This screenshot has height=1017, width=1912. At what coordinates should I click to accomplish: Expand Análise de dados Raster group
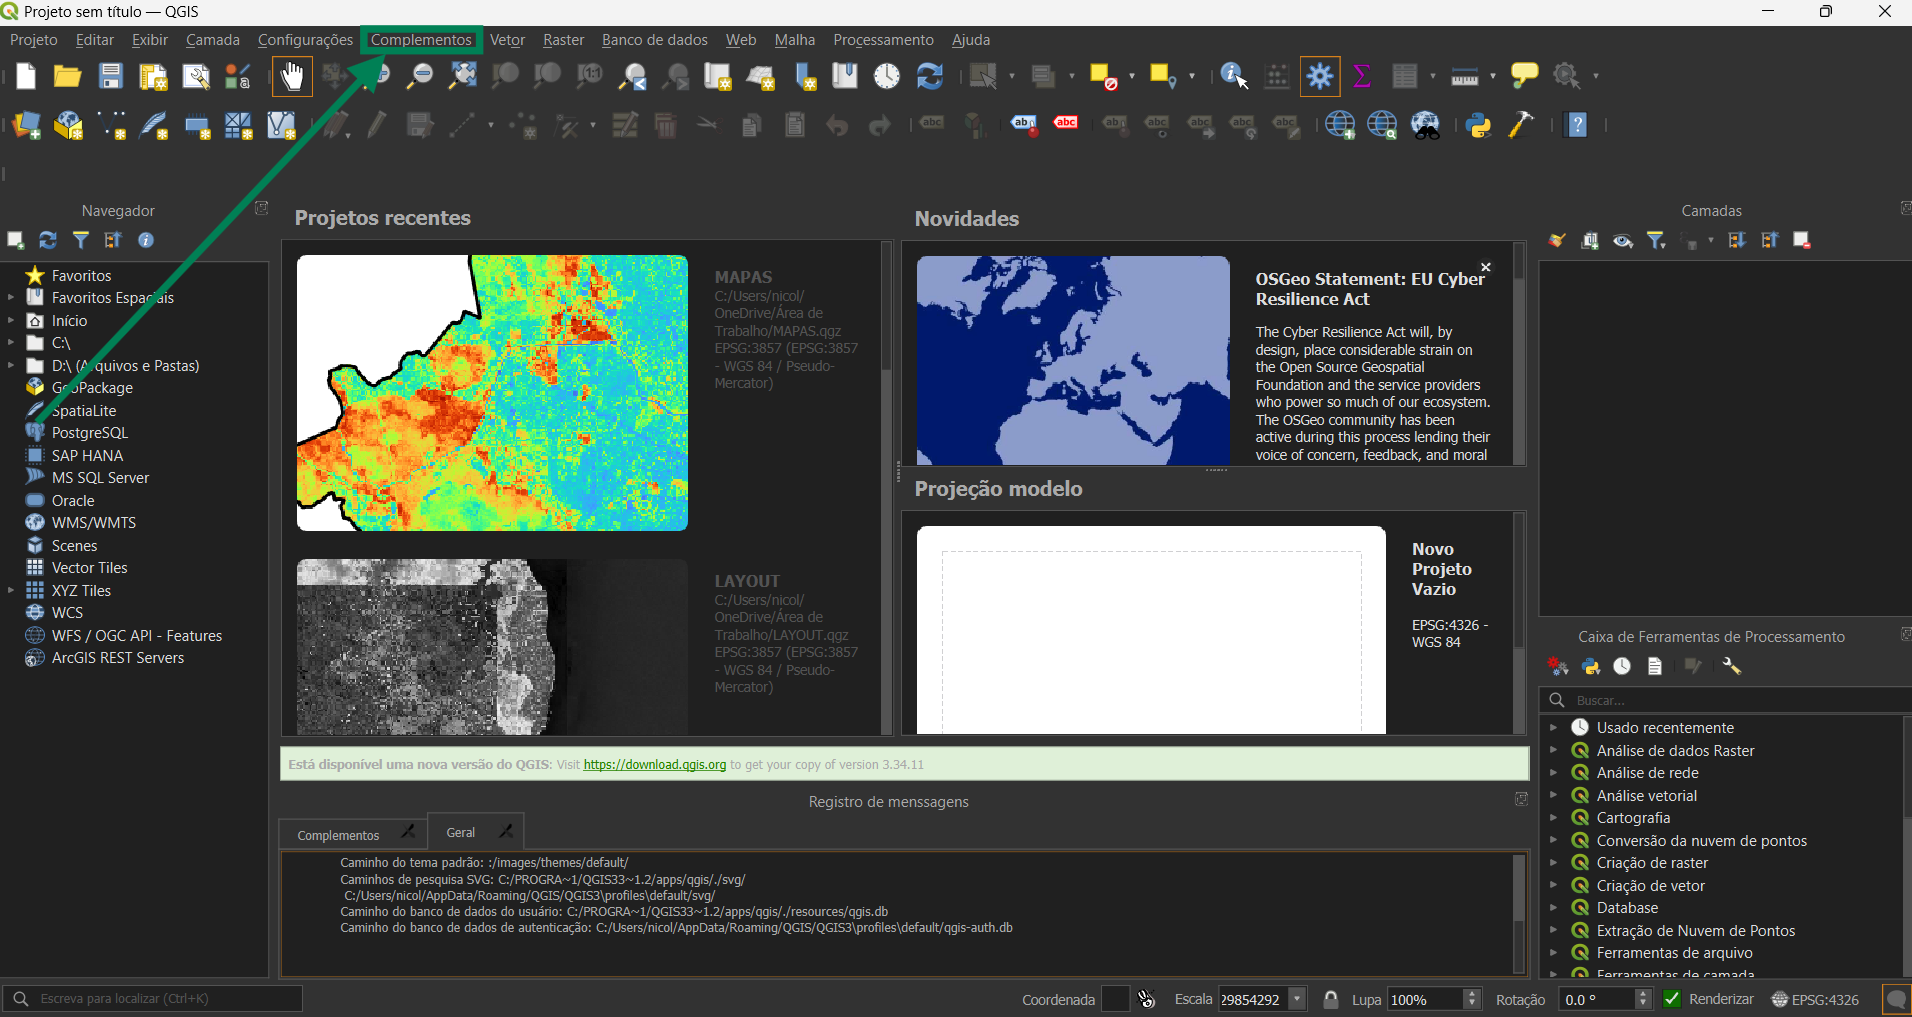point(1553,750)
